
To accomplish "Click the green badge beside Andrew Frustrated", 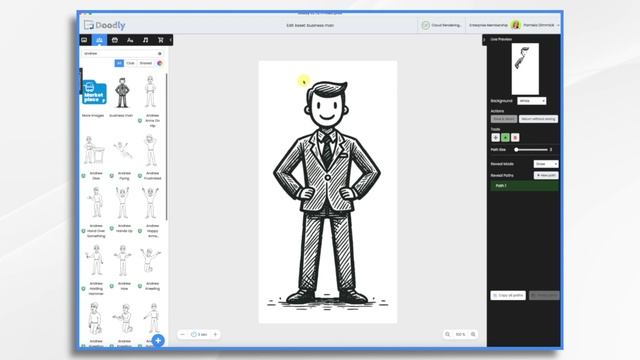I will click(x=140, y=176).
